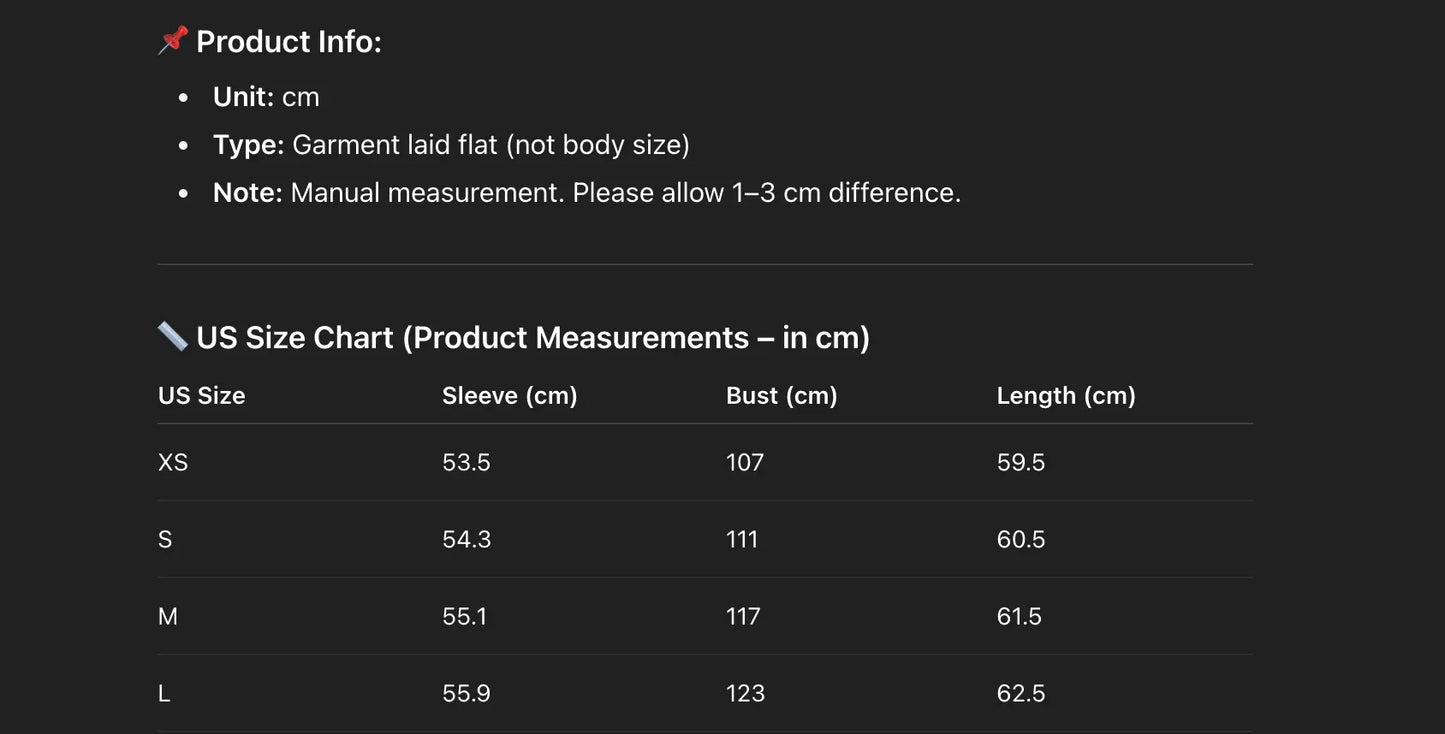Viewport: 1445px width, 734px height.
Task: Click the Bust (cm) column header
Action: [782, 396]
